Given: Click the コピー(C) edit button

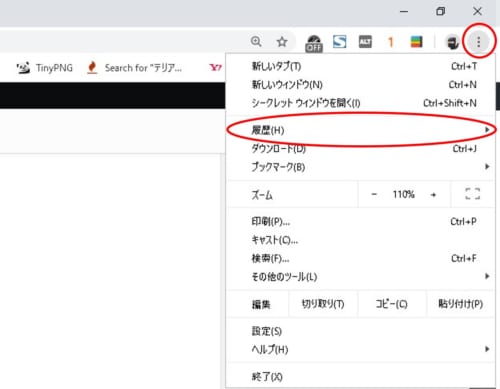Looking at the screenshot, I should point(392,304).
